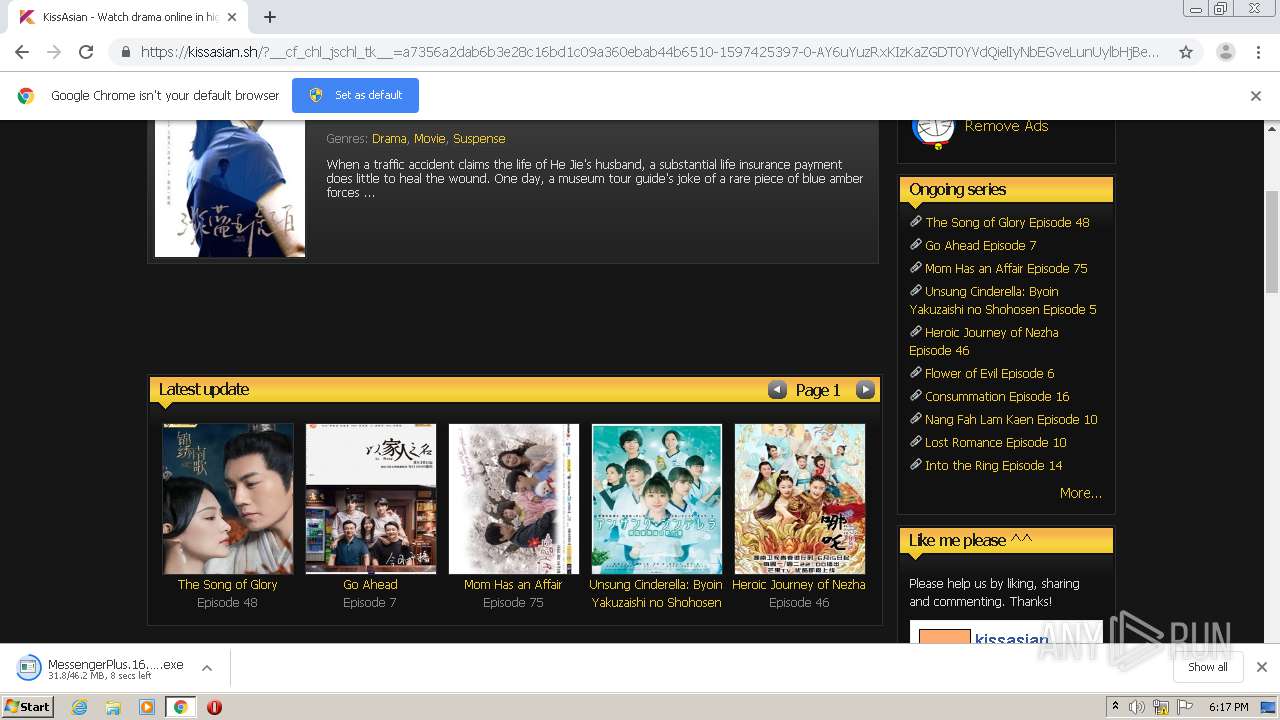Click the taskbar clock 6:17 PM
Viewport: 1280px width, 720px height.
1228,707
